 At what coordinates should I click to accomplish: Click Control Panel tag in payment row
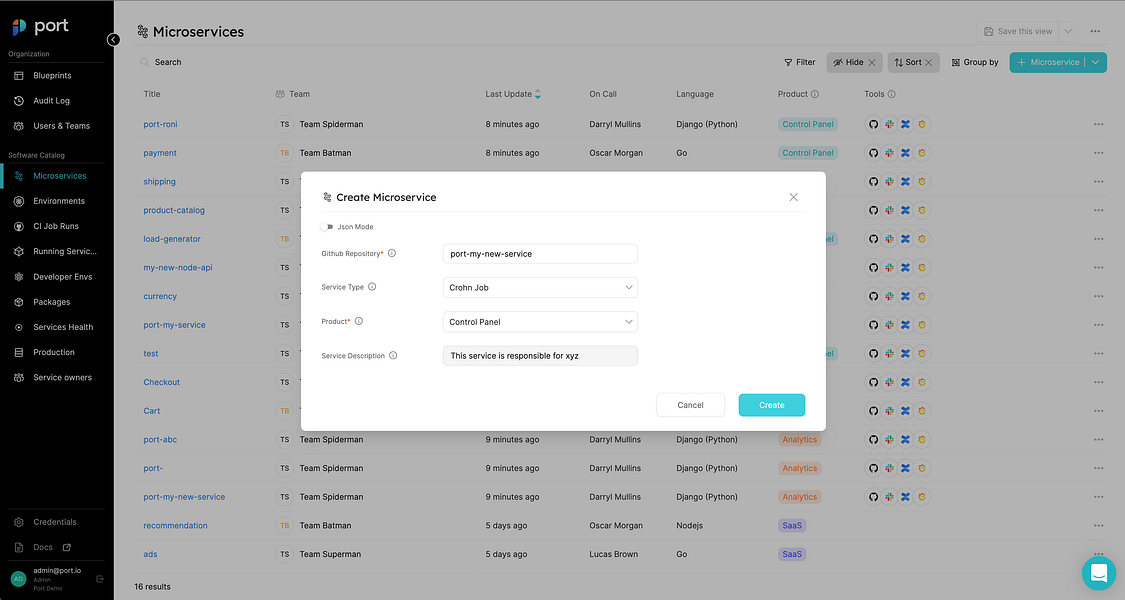click(808, 153)
